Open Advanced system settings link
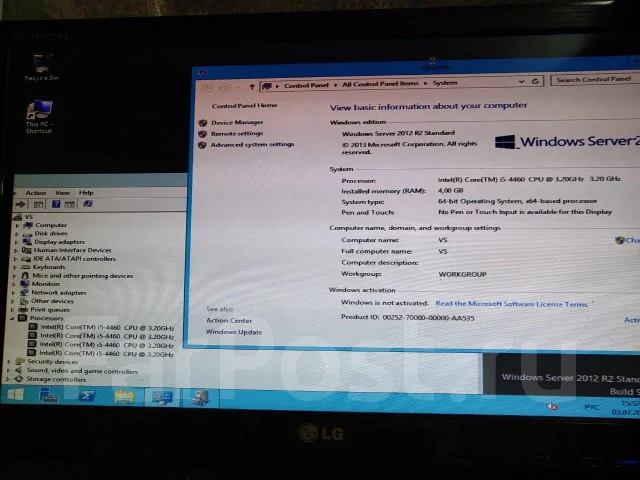The height and width of the screenshot is (480, 640). (252, 144)
